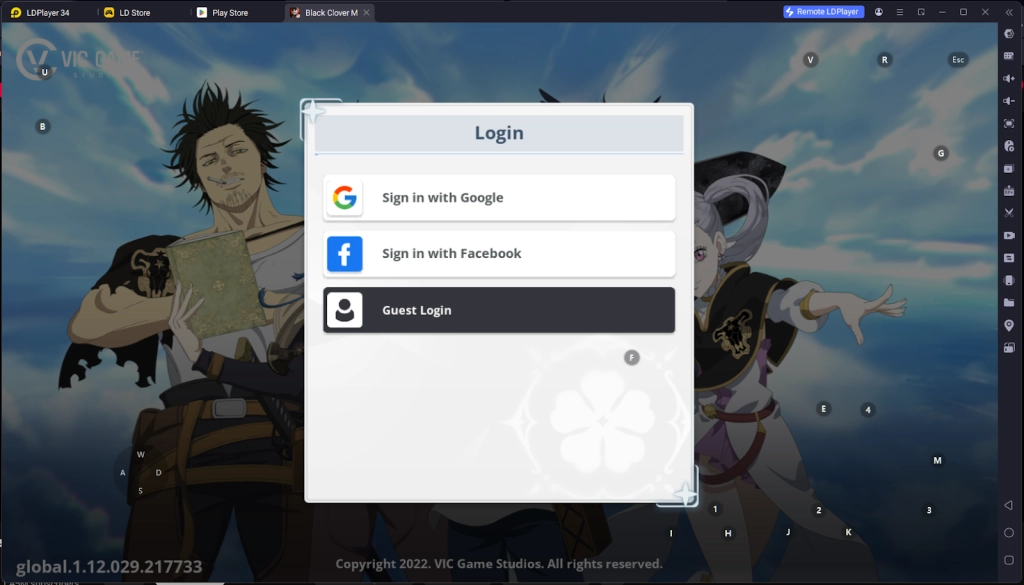The image size is (1024, 585).
Task: Click the R key-mapping marker
Action: [885, 60]
